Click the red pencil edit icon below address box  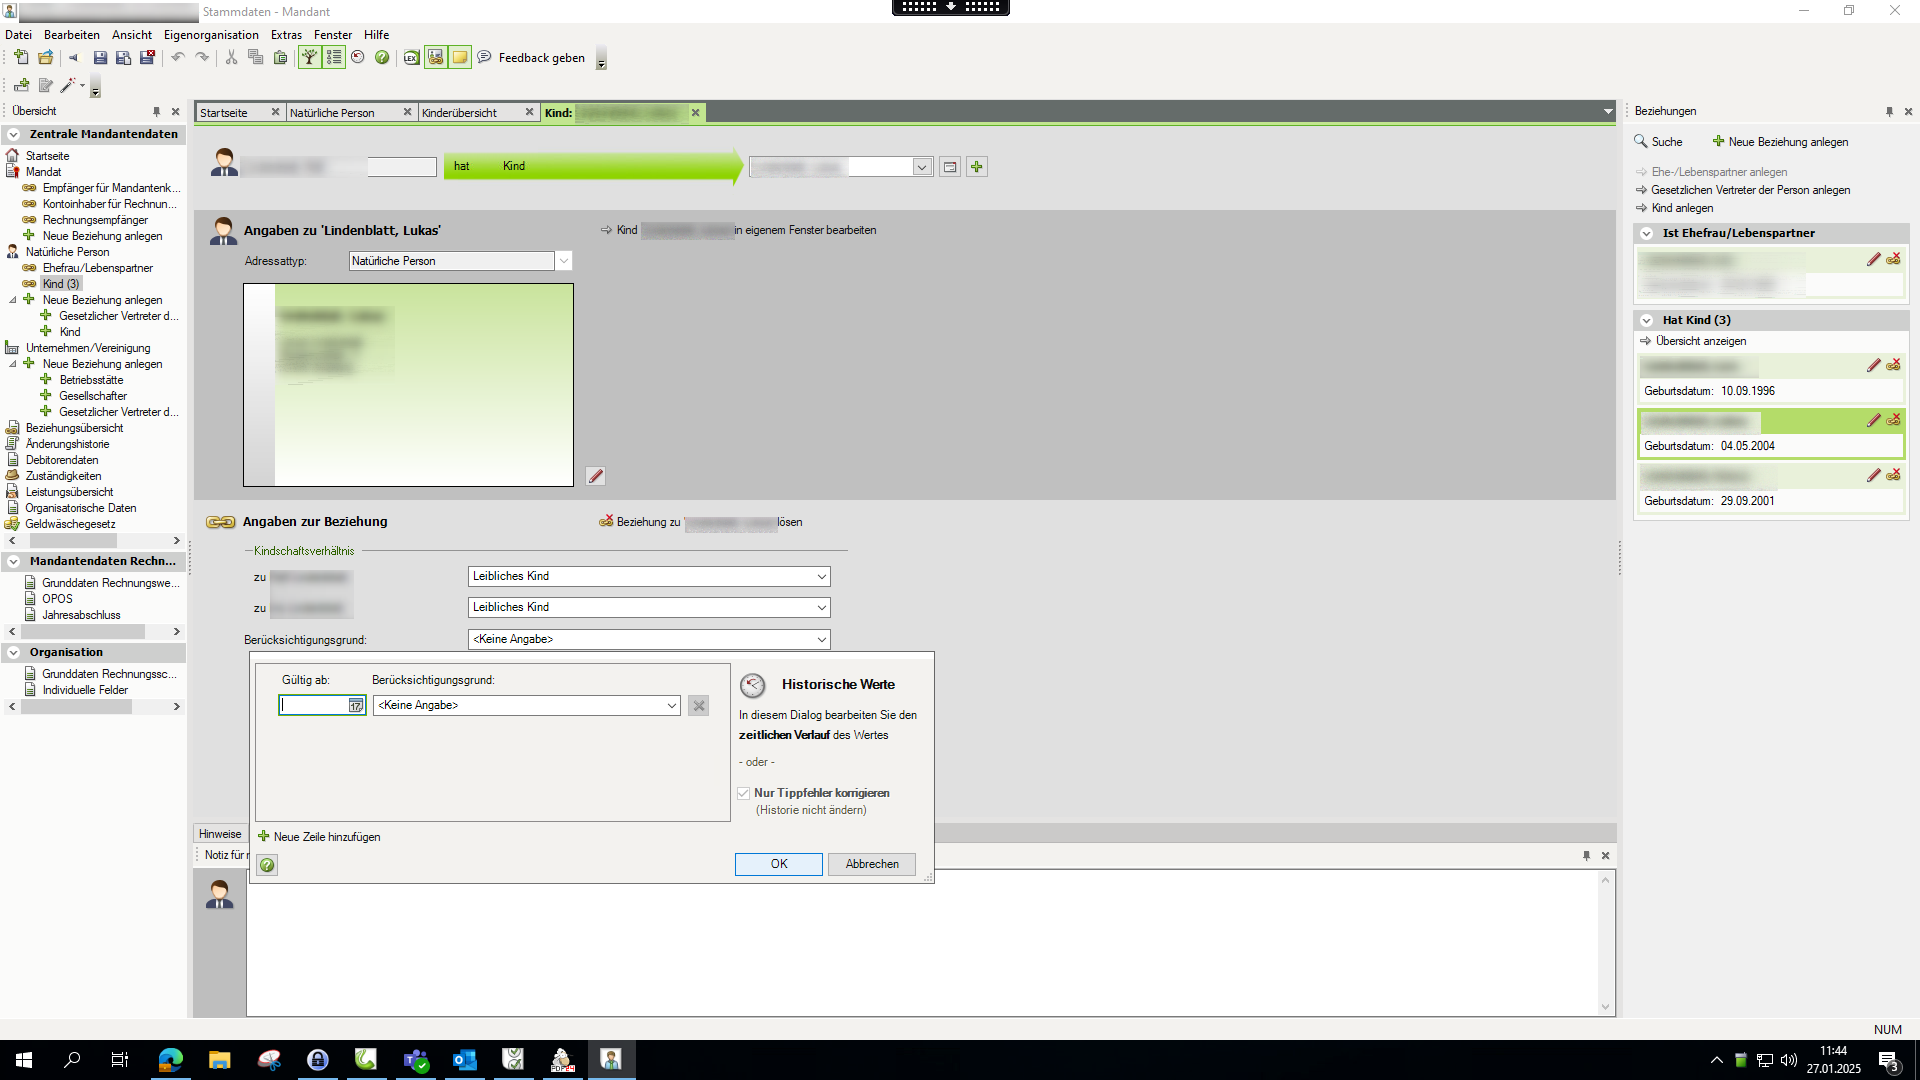(595, 476)
